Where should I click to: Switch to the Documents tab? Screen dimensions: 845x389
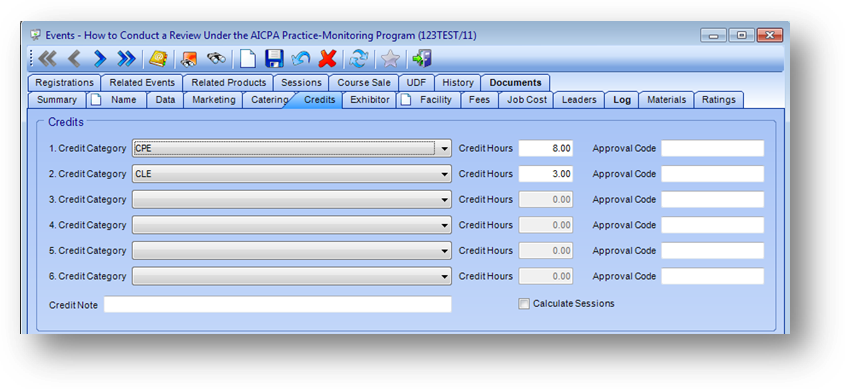click(x=515, y=83)
